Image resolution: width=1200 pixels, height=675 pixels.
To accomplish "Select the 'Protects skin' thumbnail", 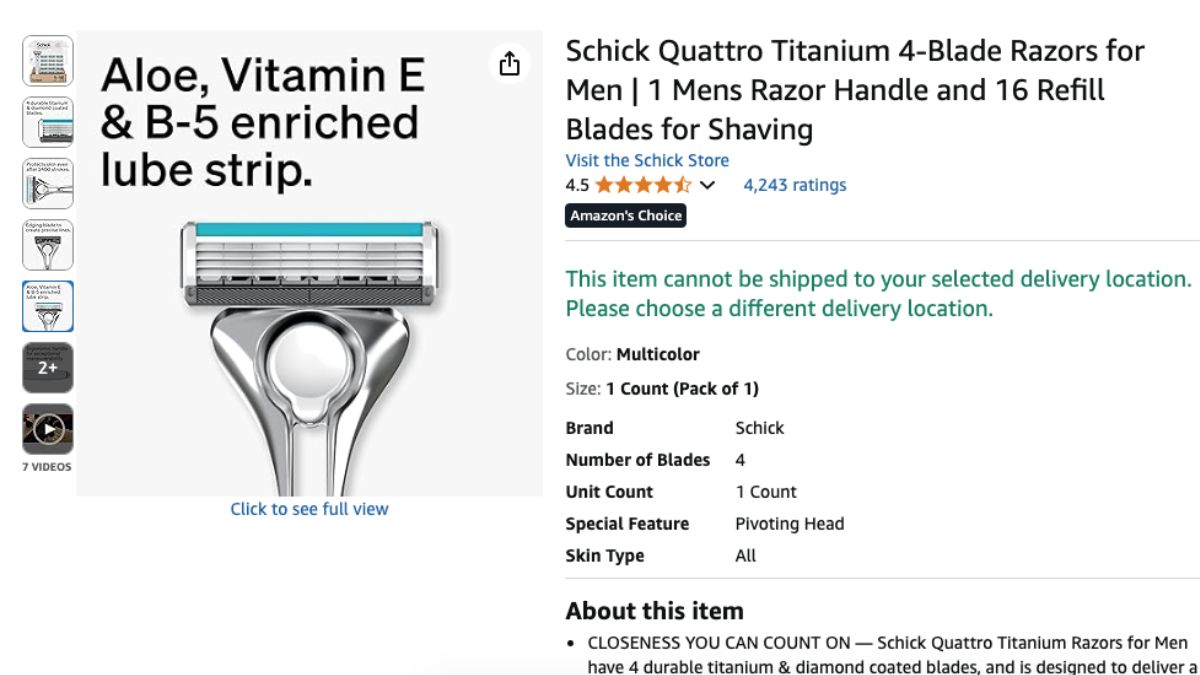I will 48,184.
